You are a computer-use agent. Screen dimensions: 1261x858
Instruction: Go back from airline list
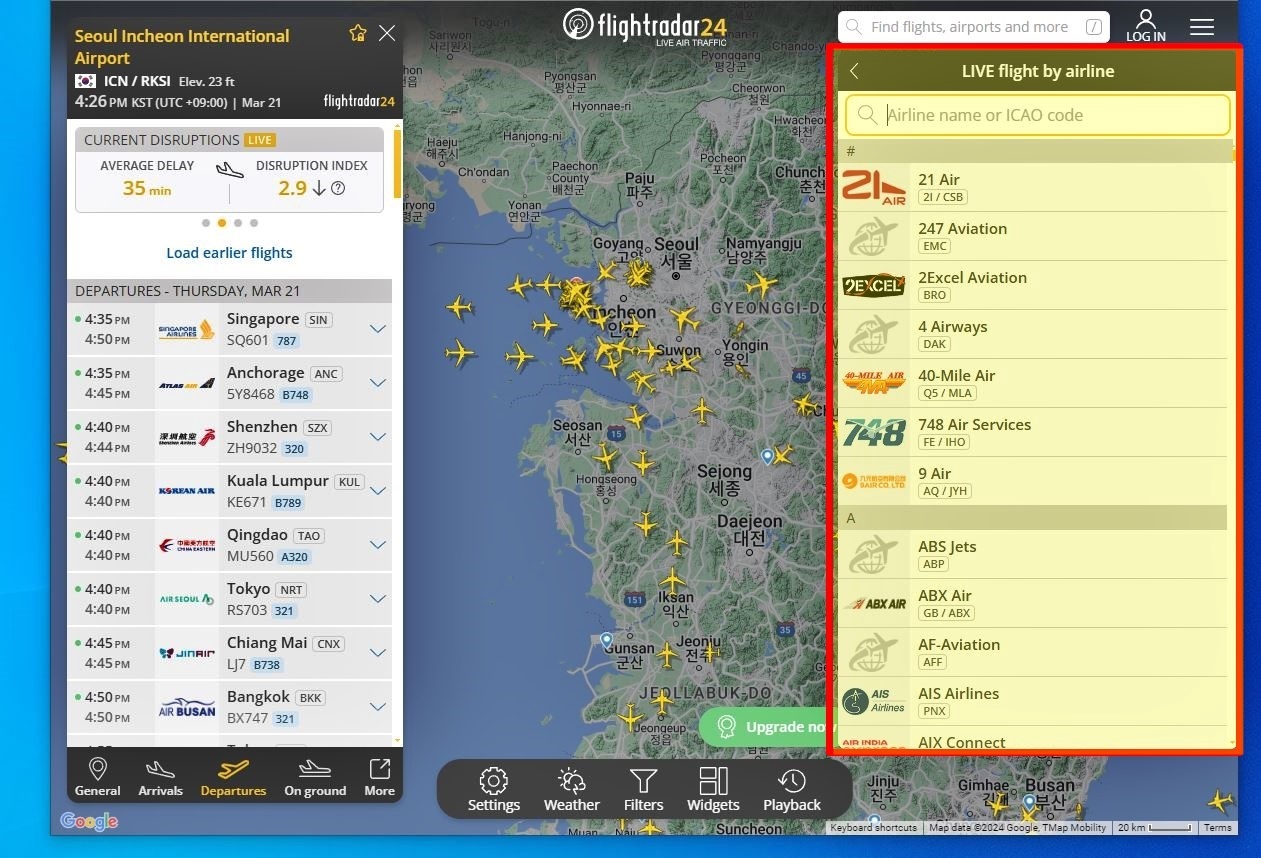pos(854,71)
